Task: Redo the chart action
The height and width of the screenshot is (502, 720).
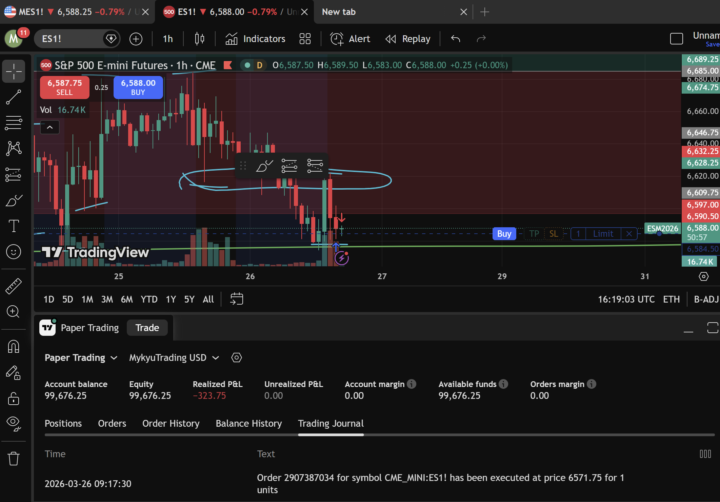Action: (481, 39)
